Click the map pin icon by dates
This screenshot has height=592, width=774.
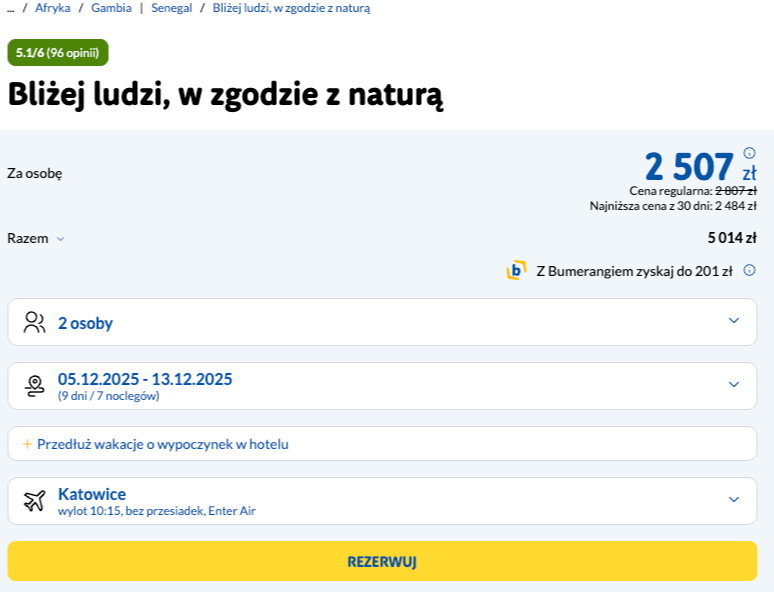(35, 386)
